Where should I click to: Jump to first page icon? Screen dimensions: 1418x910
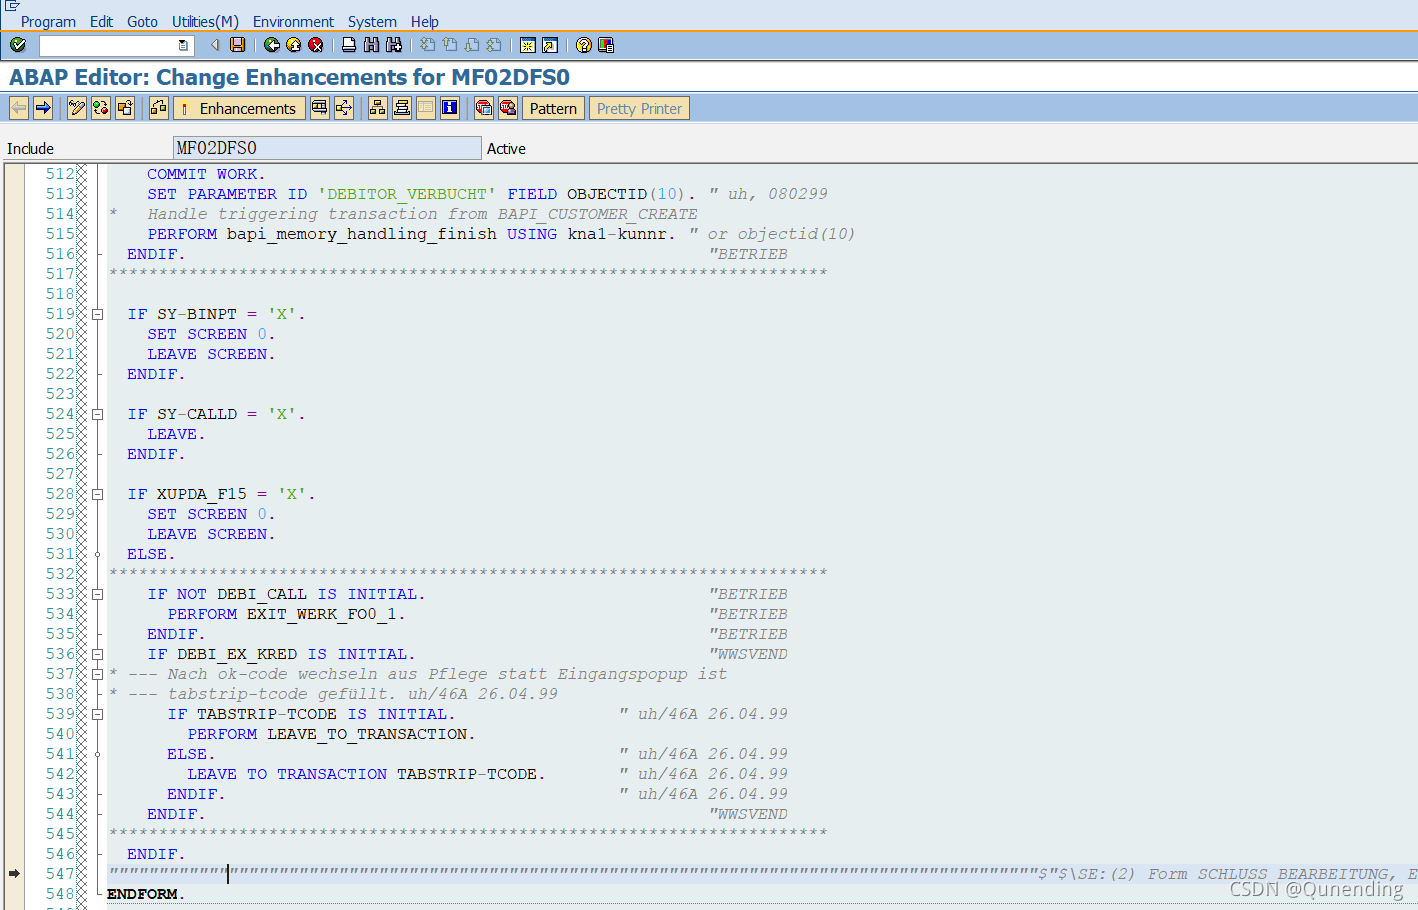click(x=427, y=45)
